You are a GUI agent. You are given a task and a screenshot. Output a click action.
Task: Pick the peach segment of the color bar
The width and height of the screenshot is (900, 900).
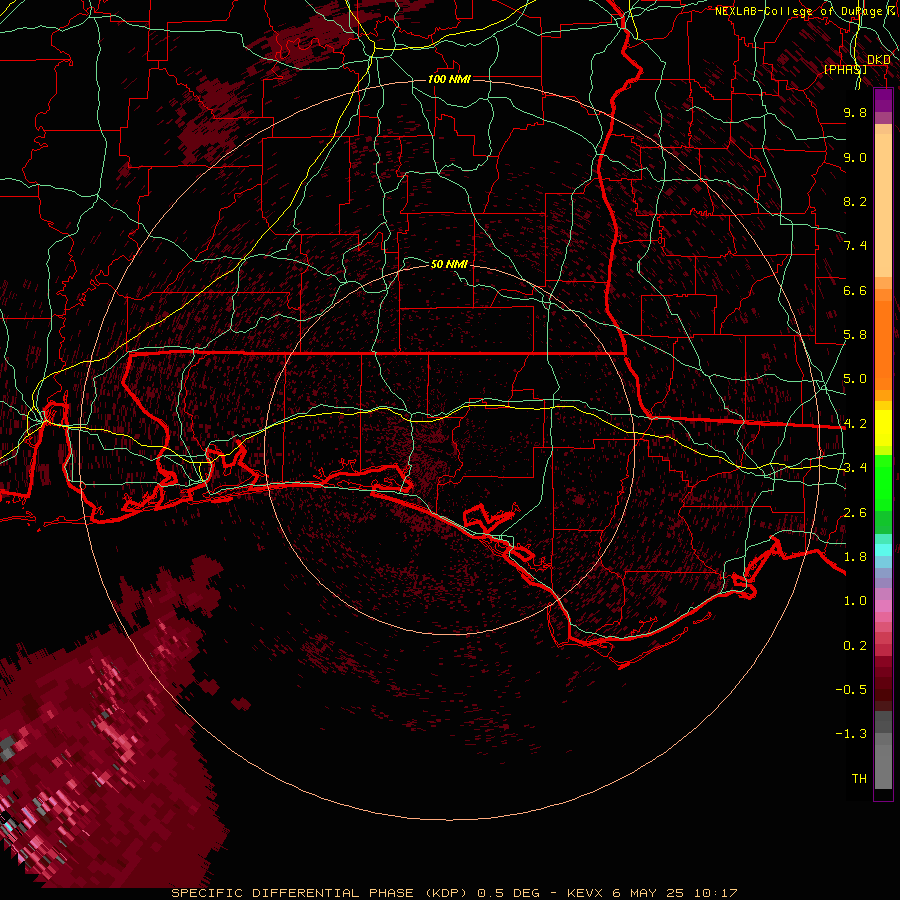coord(883,201)
